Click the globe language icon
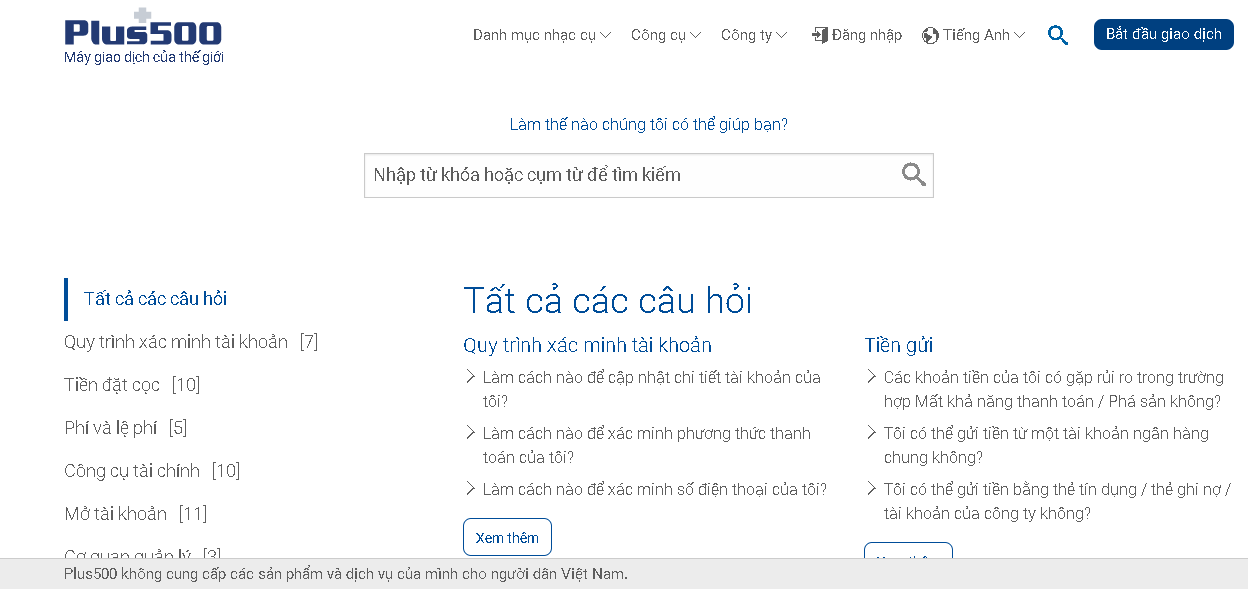 tap(930, 35)
